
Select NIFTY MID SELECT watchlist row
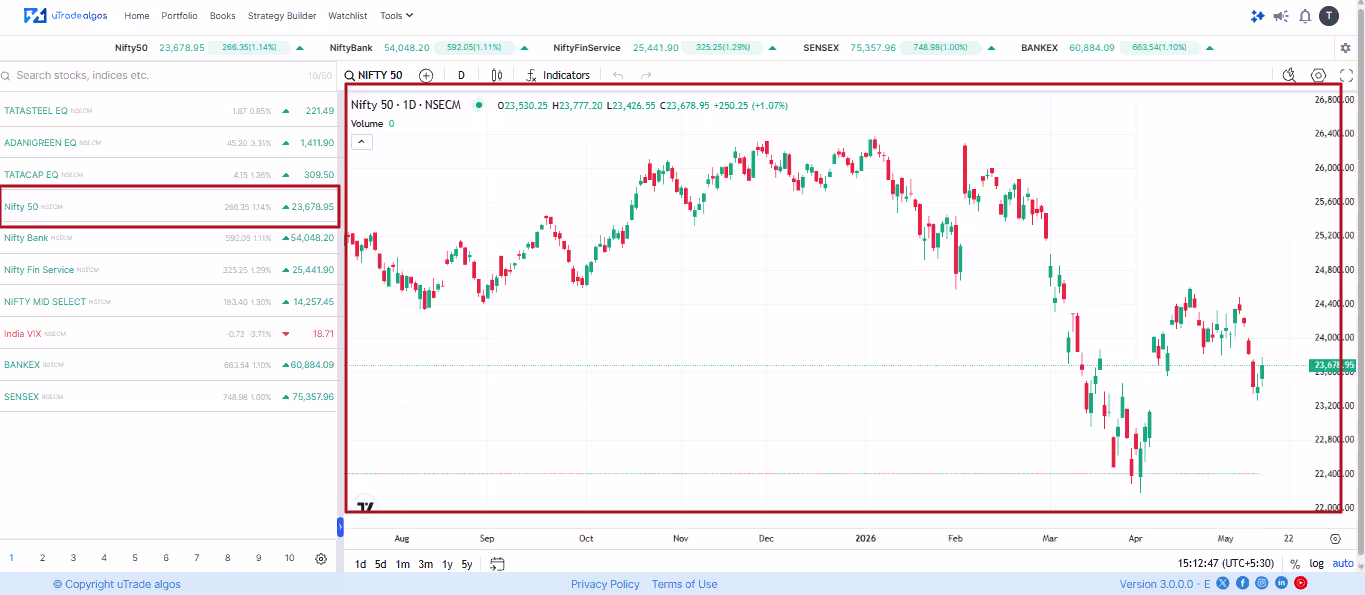169,301
